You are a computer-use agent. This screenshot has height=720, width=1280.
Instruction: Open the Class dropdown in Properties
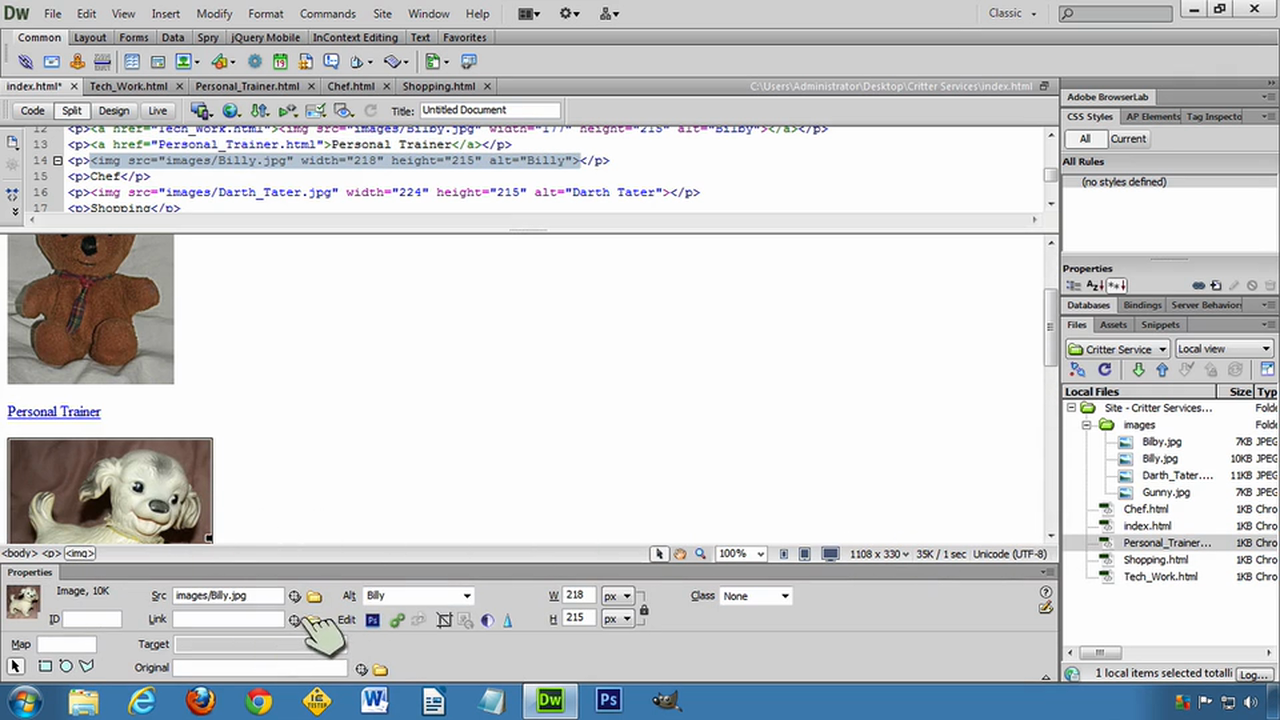755,595
